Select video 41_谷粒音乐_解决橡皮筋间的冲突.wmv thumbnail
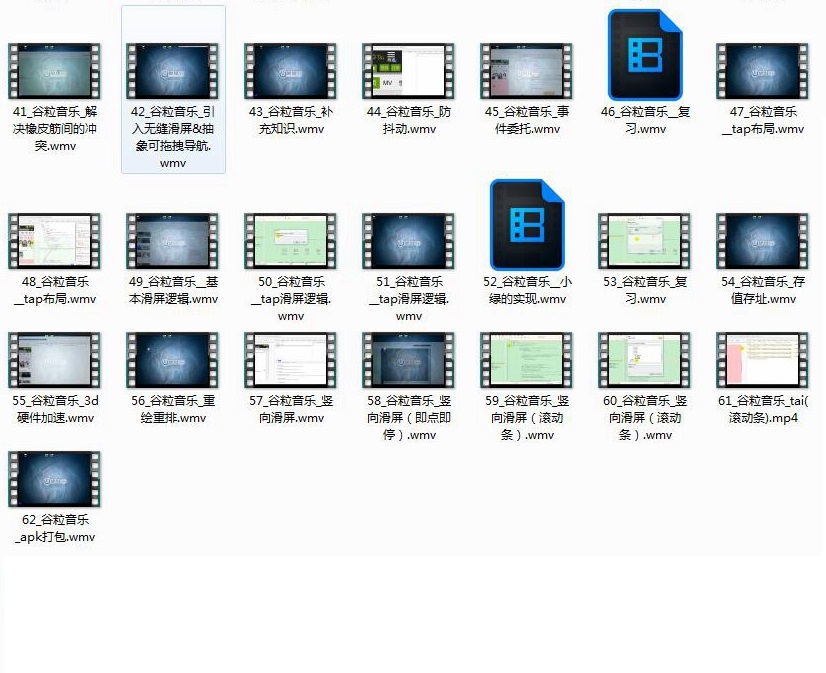This screenshot has width=826, height=673. pyautogui.click(x=54, y=72)
